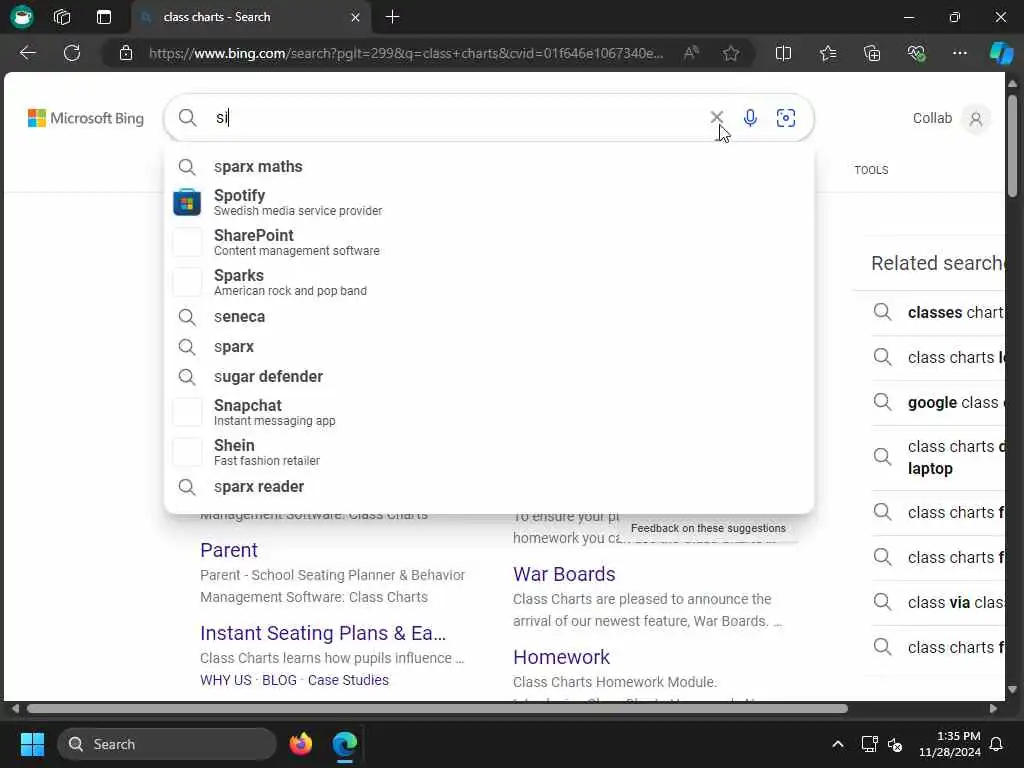Open the Parent link
Image resolution: width=1024 pixels, height=768 pixels.
click(x=229, y=550)
